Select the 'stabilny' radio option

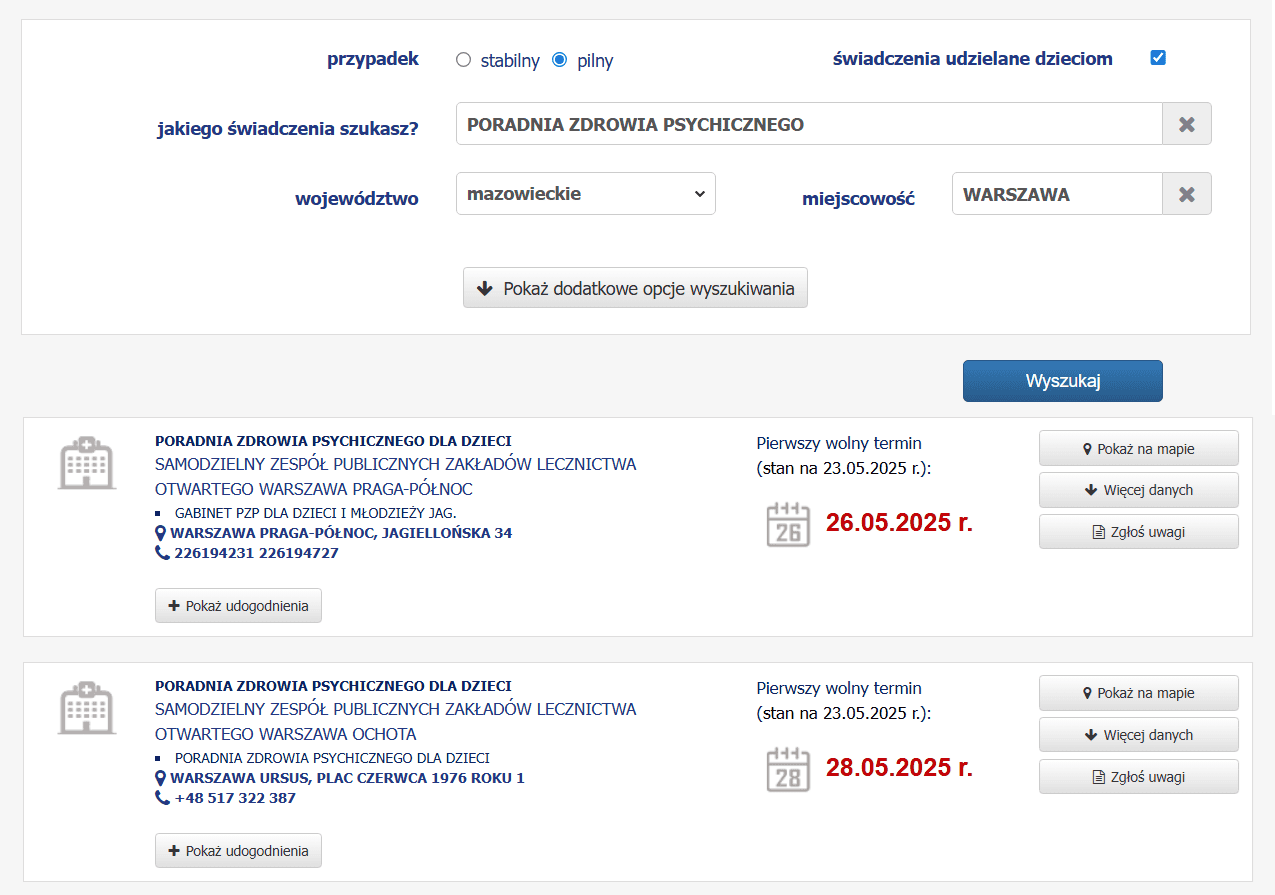point(463,60)
